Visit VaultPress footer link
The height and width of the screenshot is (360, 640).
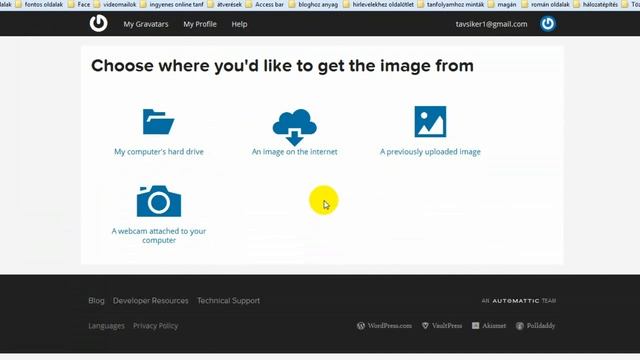(442, 326)
